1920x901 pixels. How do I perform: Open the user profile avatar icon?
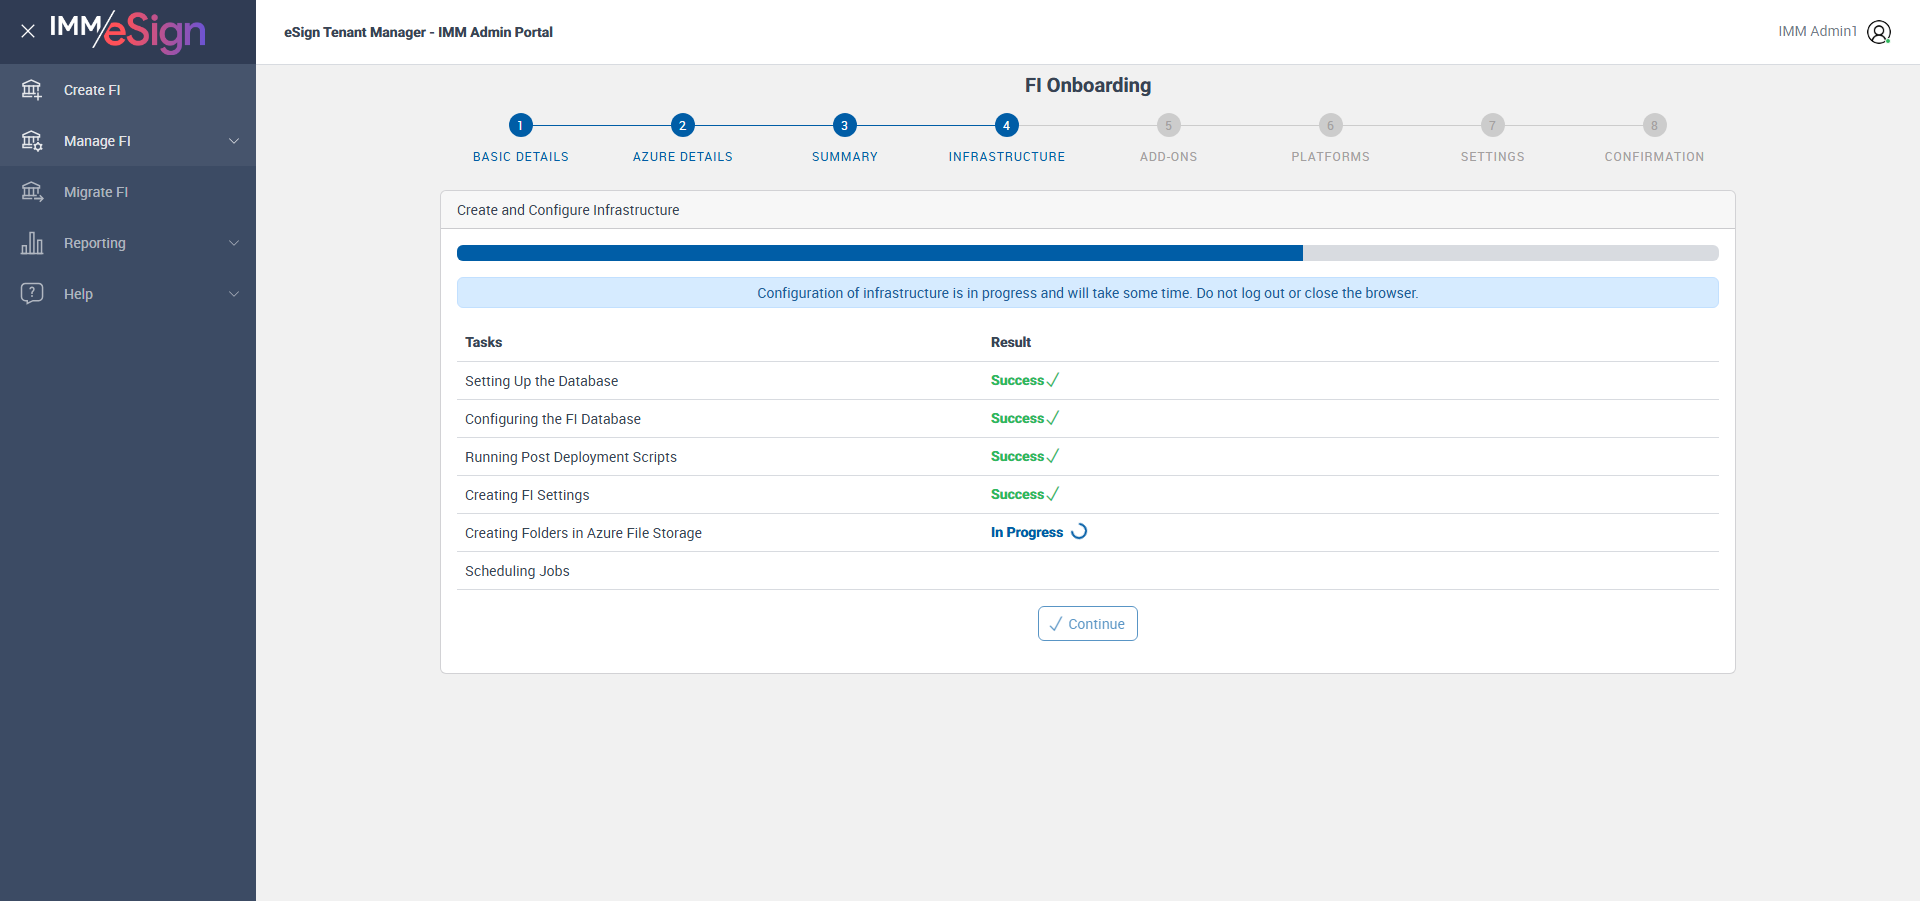point(1879,32)
